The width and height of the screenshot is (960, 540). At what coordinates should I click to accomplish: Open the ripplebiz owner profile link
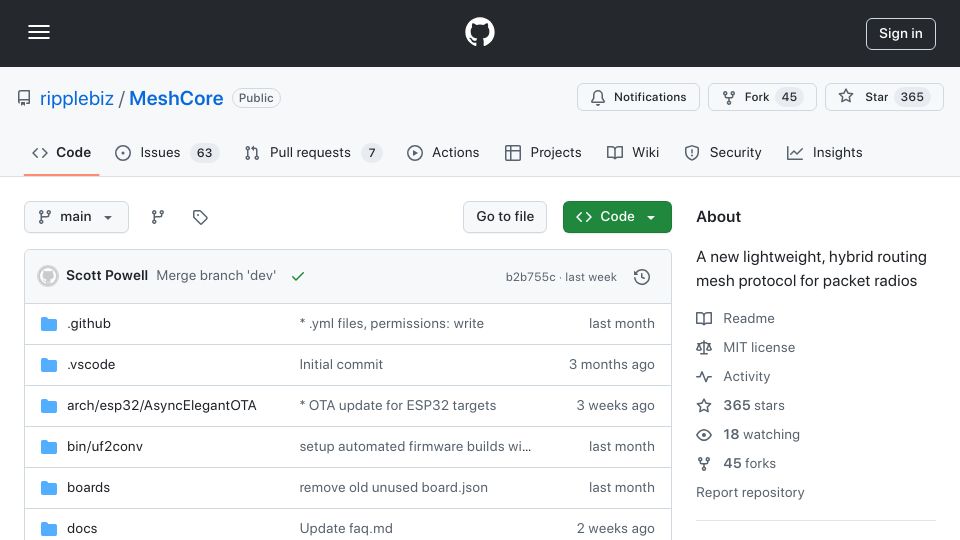(77, 98)
